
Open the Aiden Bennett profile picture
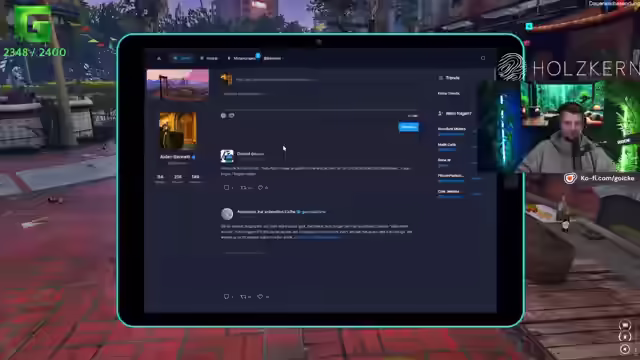click(178, 131)
